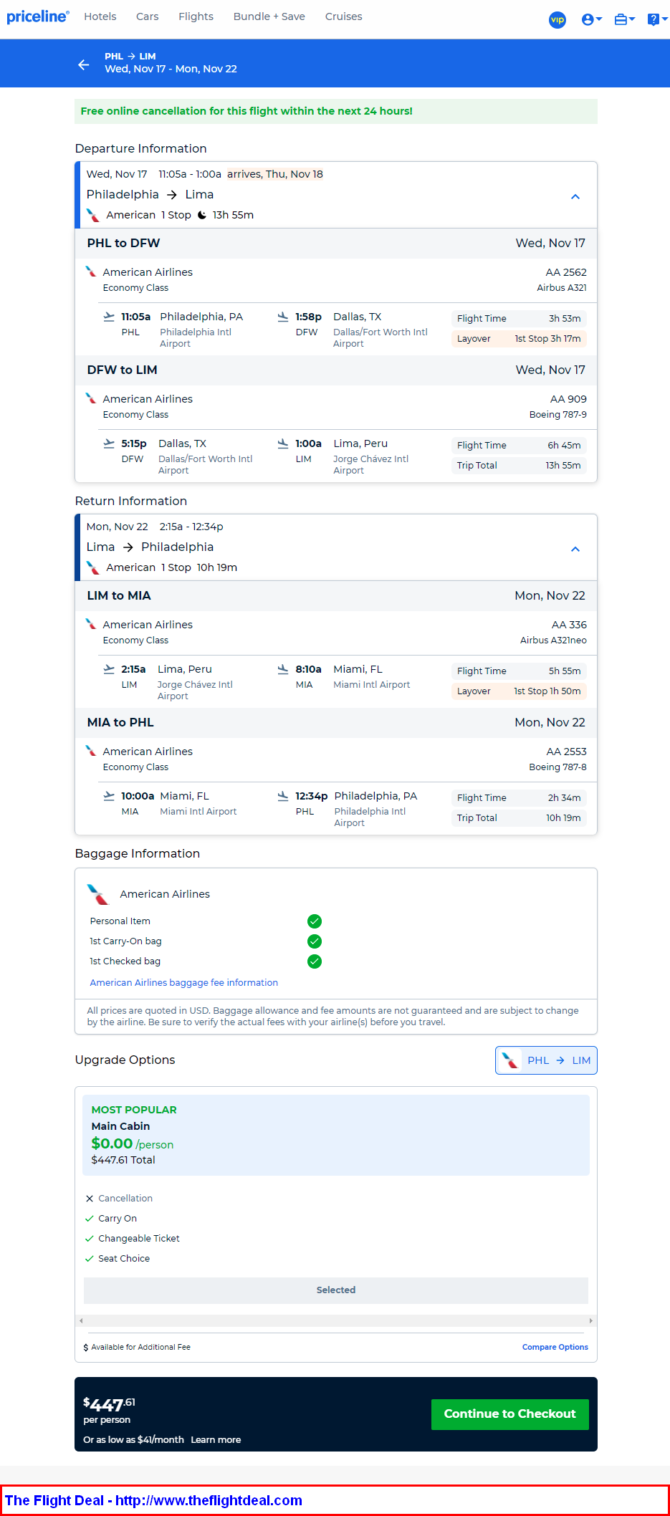Open the Bundle + Save tab

(269, 17)
